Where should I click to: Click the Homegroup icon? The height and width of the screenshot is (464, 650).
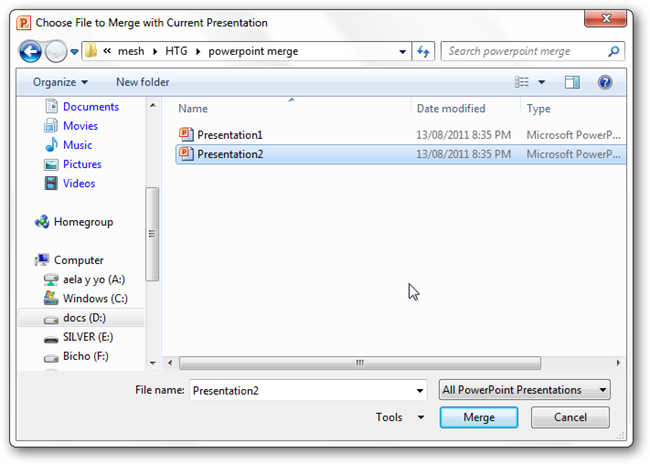point(42,222)
